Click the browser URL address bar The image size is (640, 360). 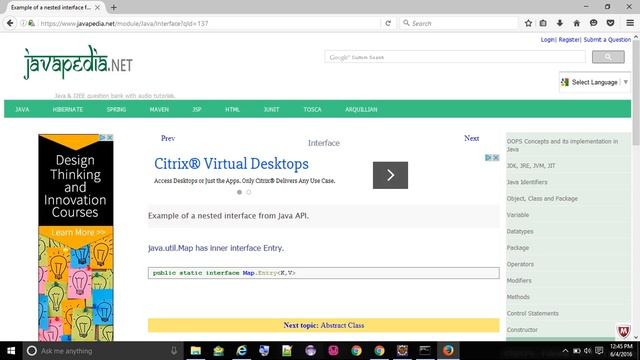click(x=208, y=23)
